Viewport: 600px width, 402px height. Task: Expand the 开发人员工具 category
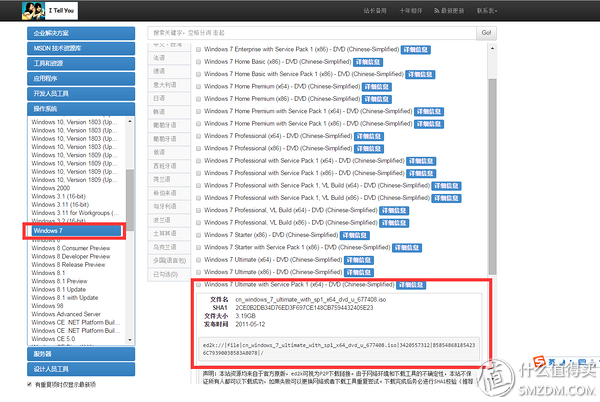(x=81, y=94)
